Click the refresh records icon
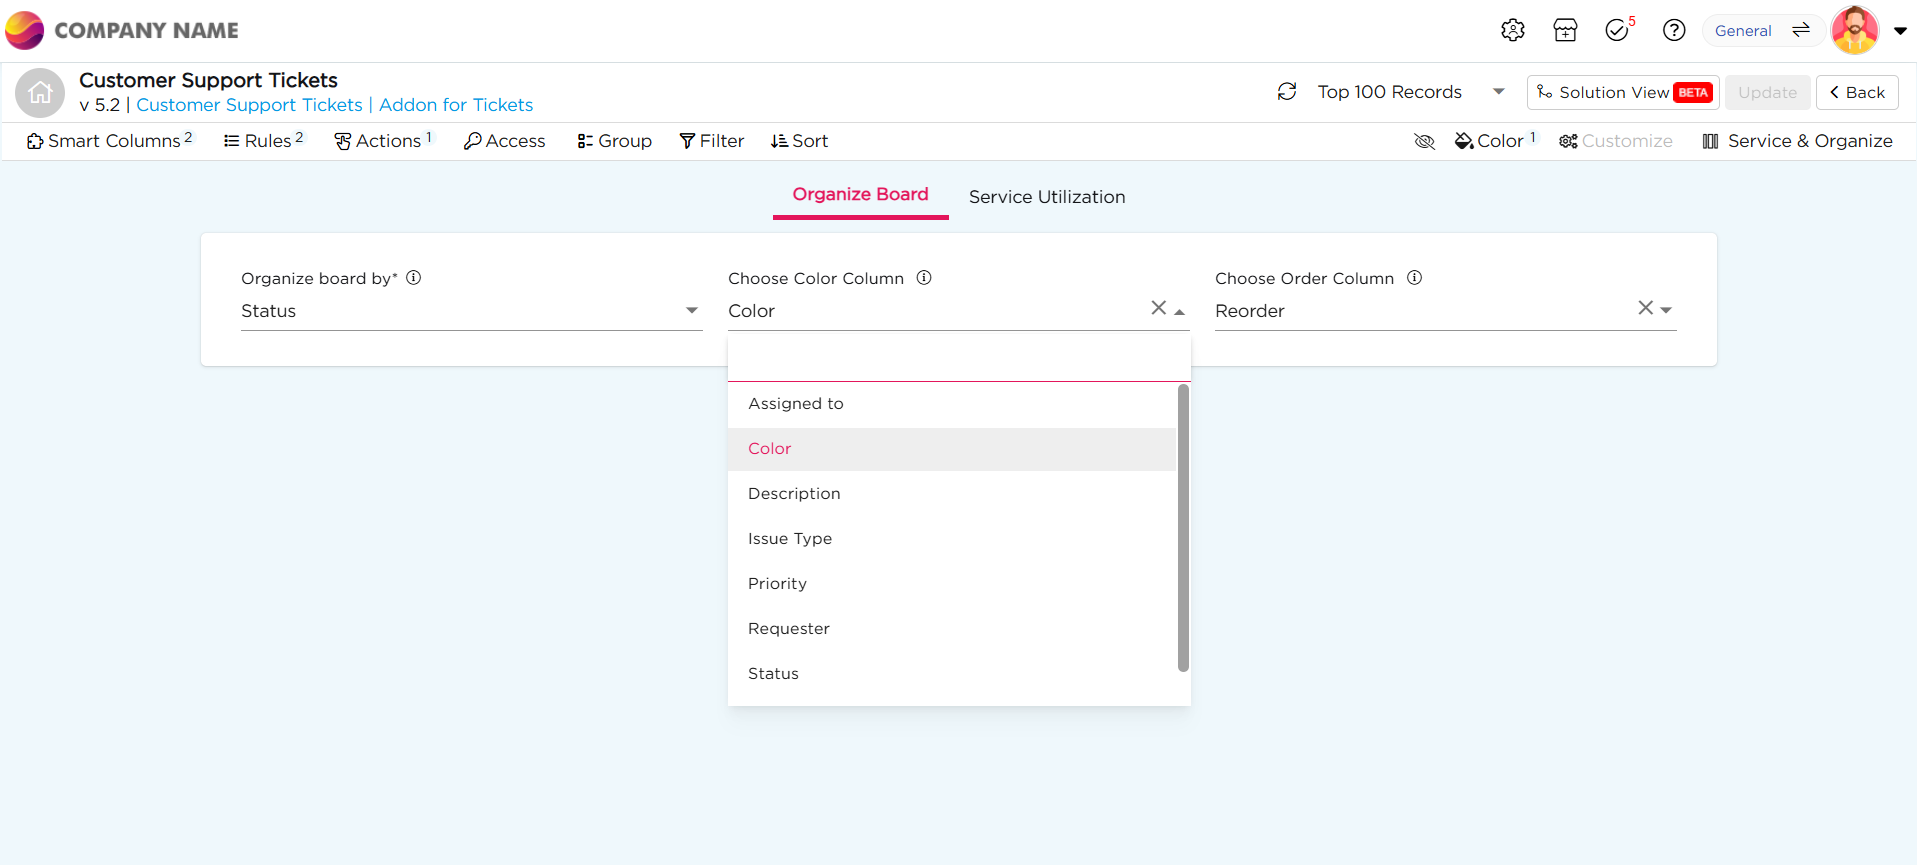 coord(1287,92)
